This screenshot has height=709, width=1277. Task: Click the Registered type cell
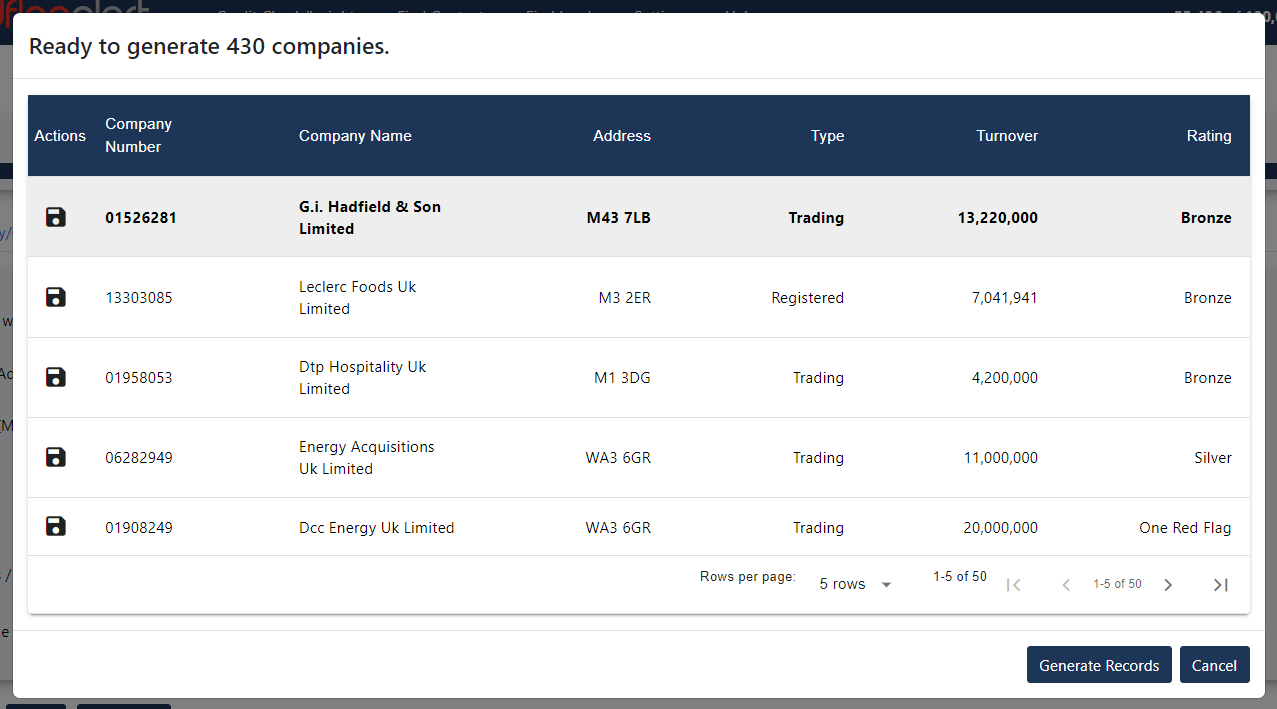[x=808, y=298]
